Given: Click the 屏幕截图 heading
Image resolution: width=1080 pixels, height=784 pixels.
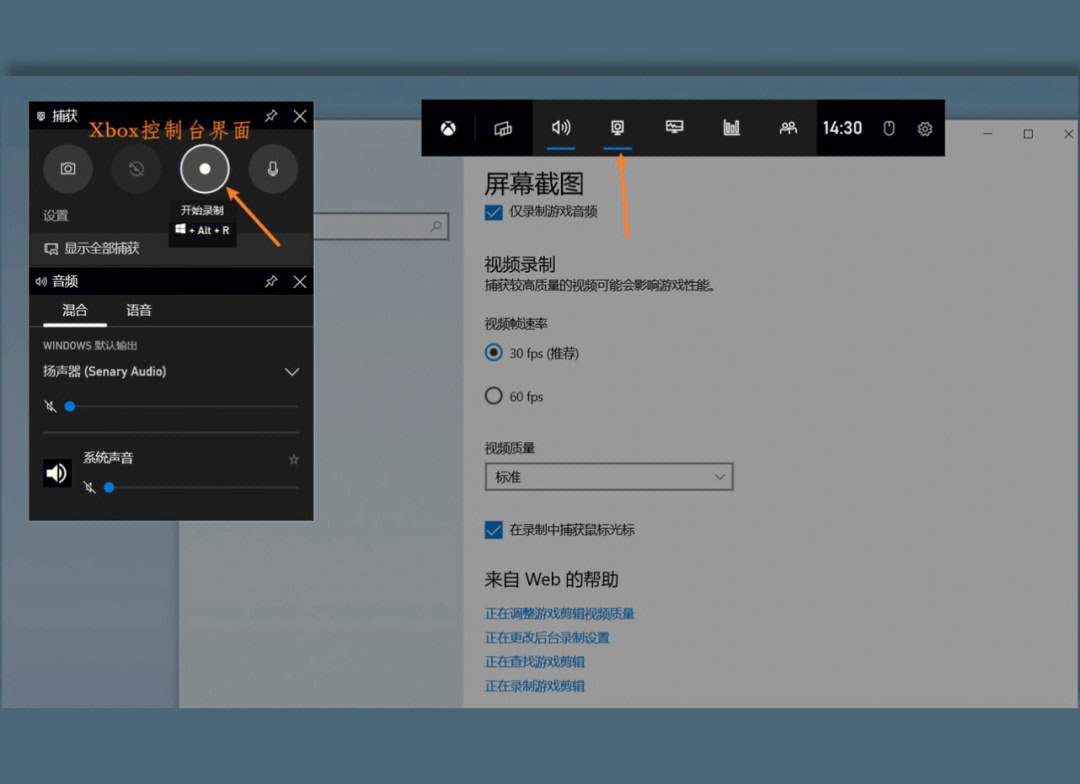Looking at the screenshot, I should 534,184.
